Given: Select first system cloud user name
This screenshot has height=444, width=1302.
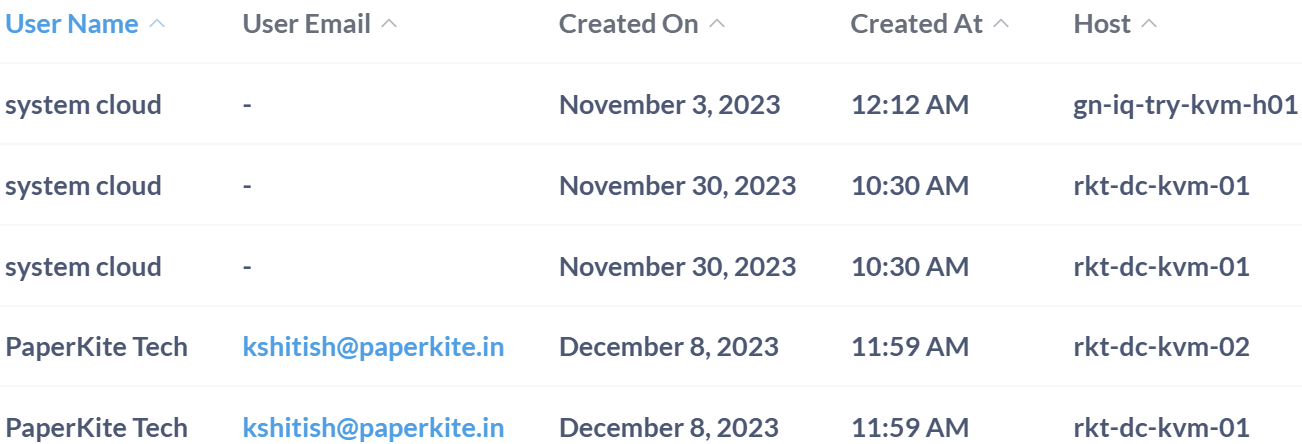Looking at the screenshot, I should click(x=83, y=105).
